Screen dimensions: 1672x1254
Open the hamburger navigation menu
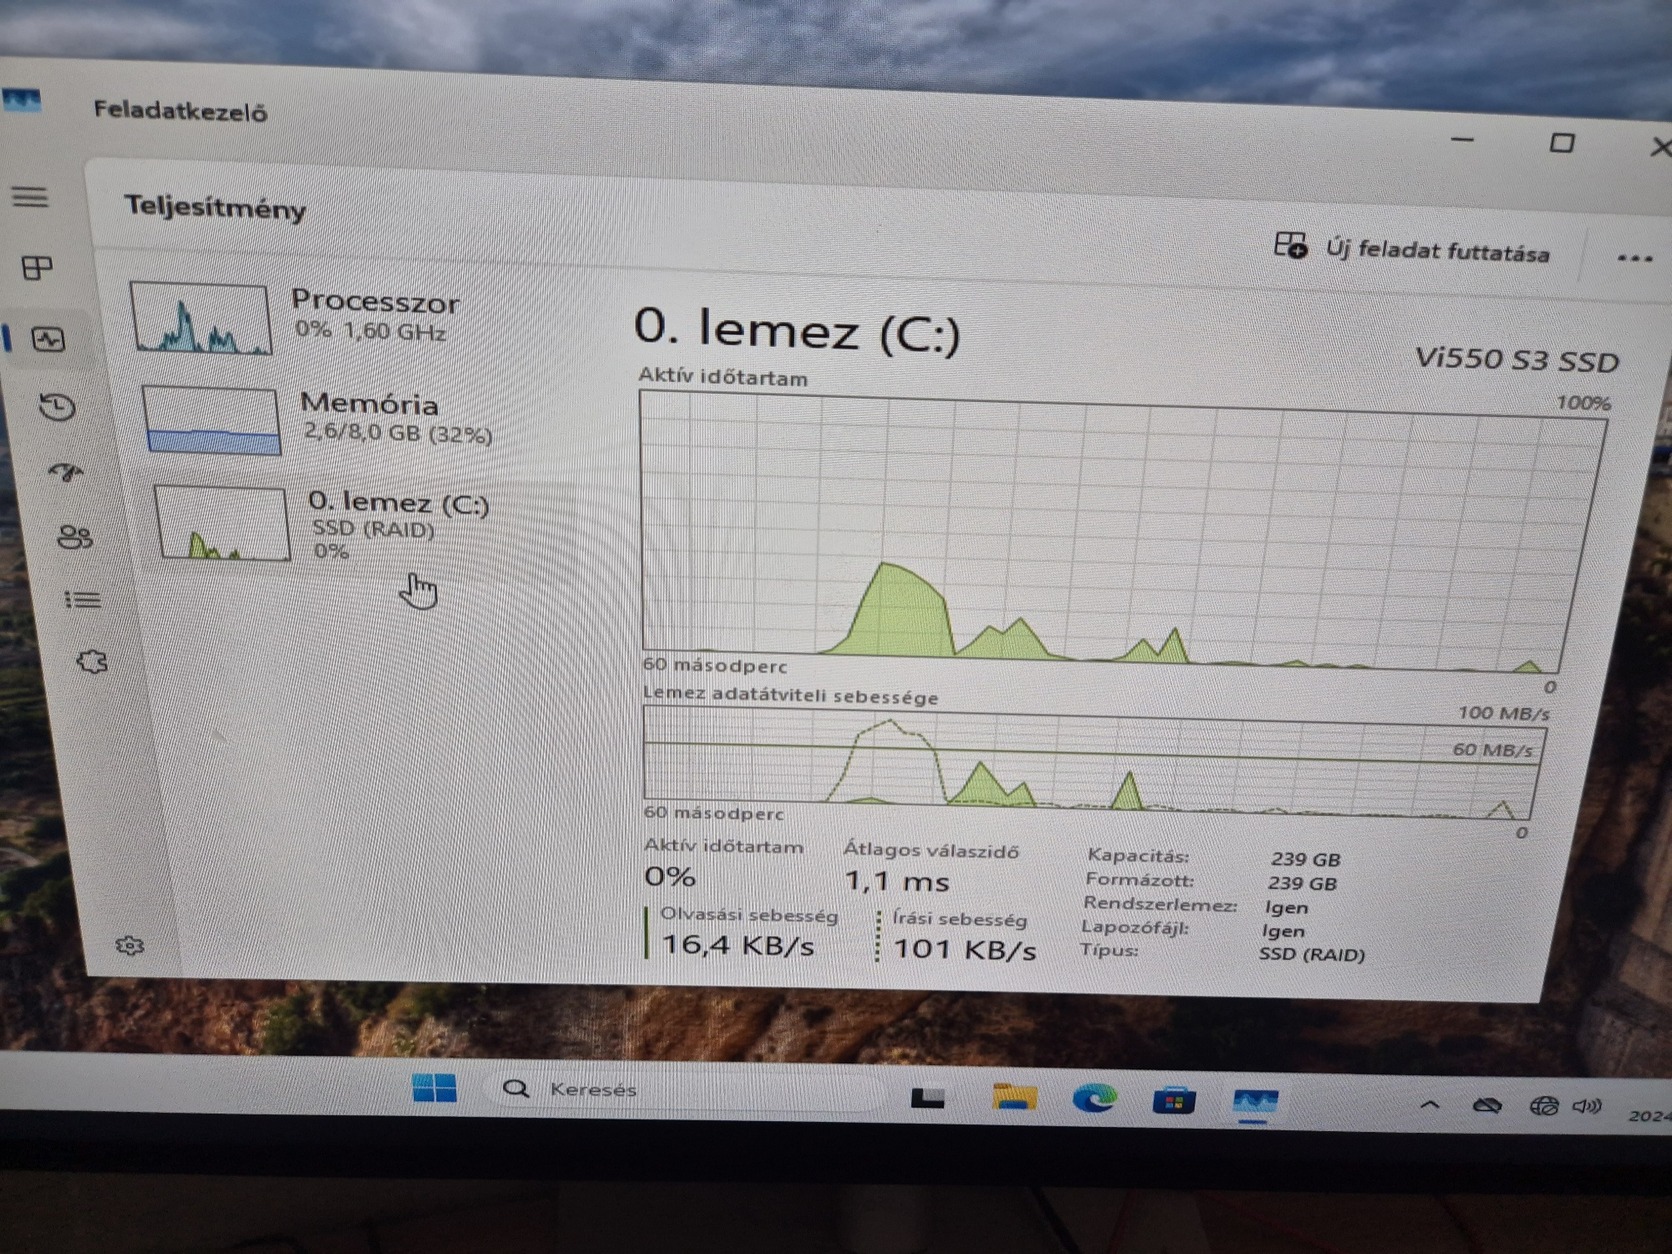pos(30,196)
